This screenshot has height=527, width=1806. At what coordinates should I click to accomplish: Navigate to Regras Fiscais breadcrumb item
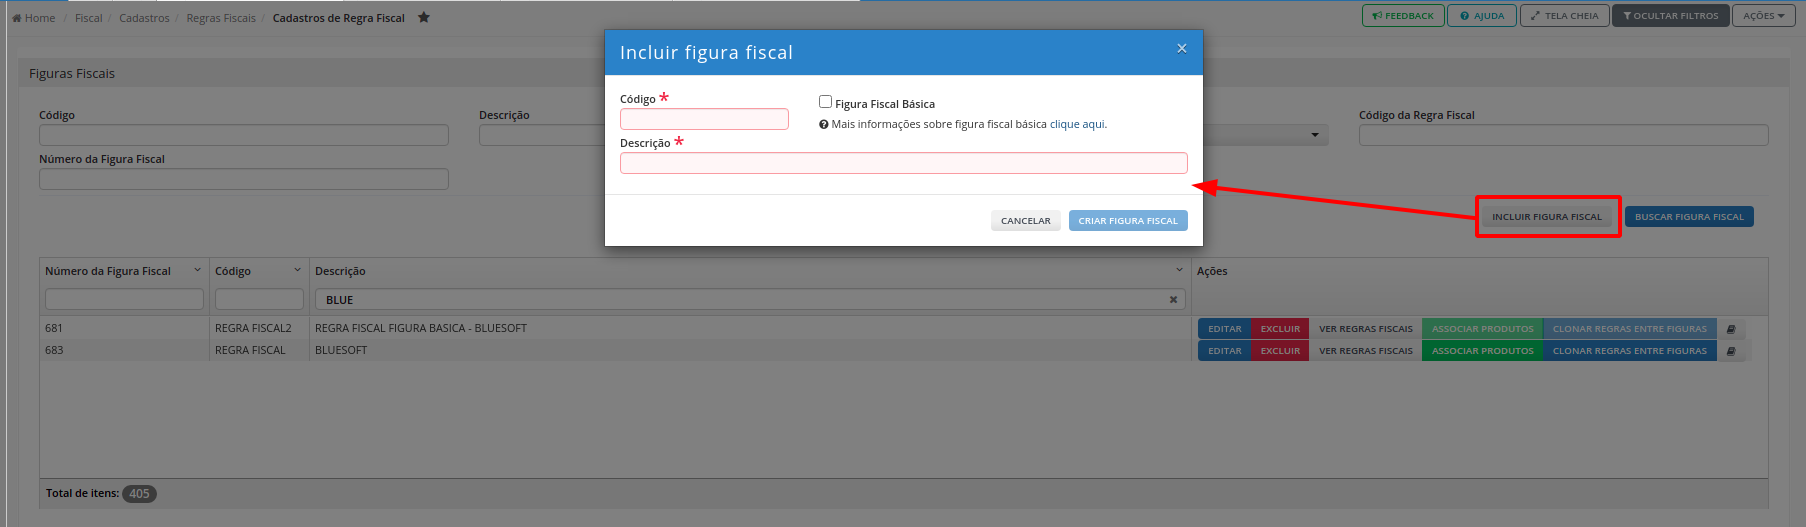point(221,18)
